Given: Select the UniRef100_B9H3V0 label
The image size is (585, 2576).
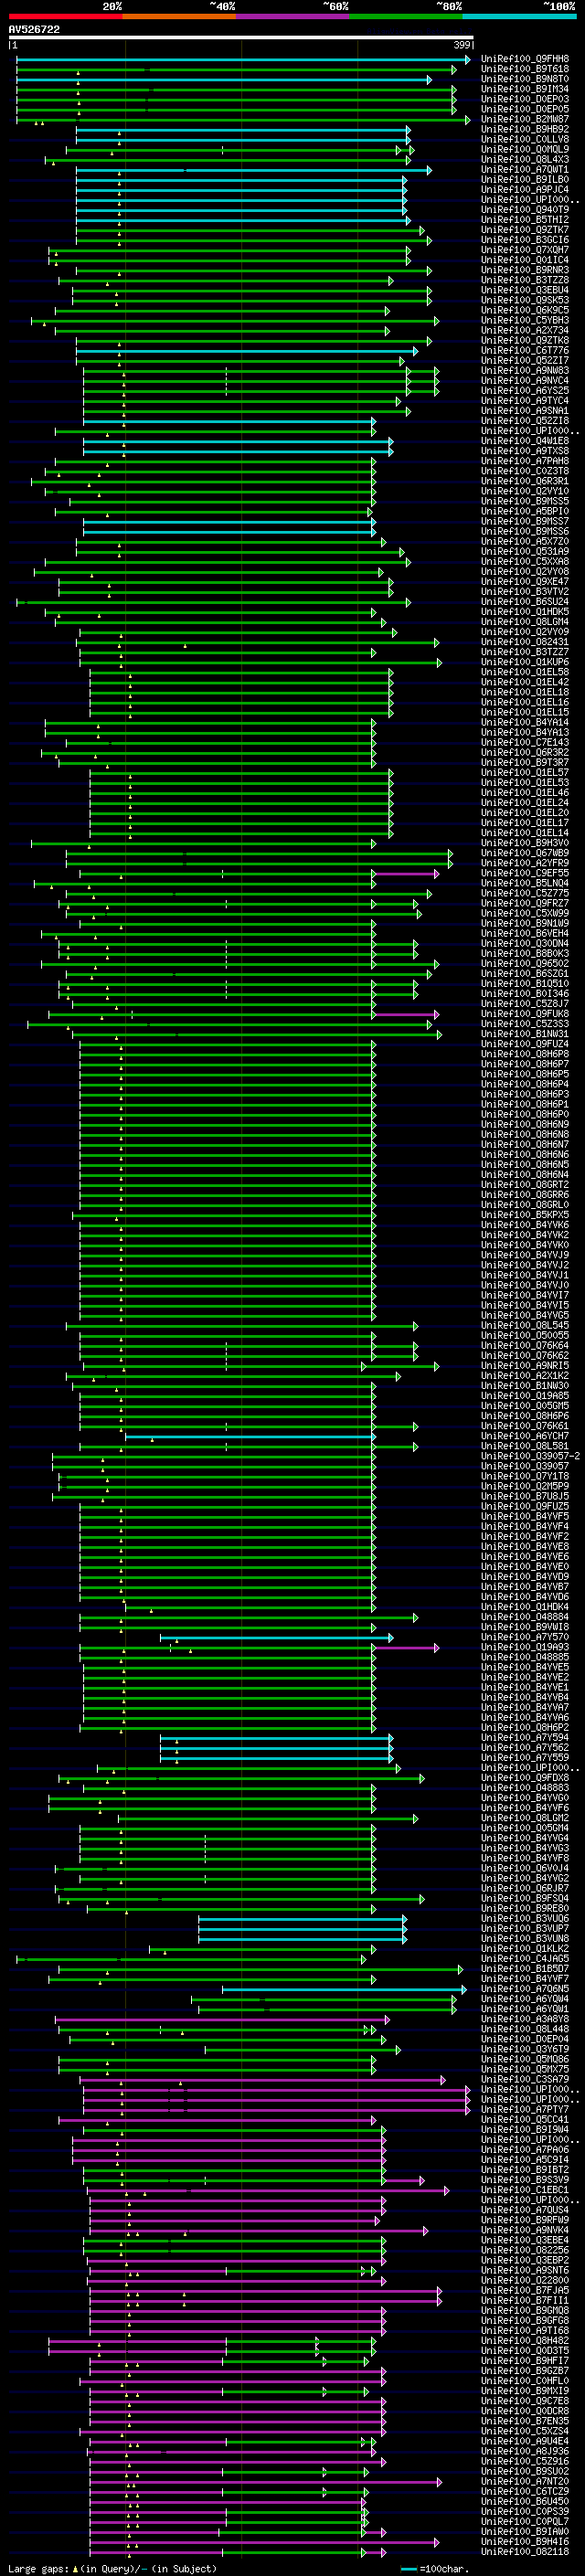Looking at the screenshot, I should point(525,843).
